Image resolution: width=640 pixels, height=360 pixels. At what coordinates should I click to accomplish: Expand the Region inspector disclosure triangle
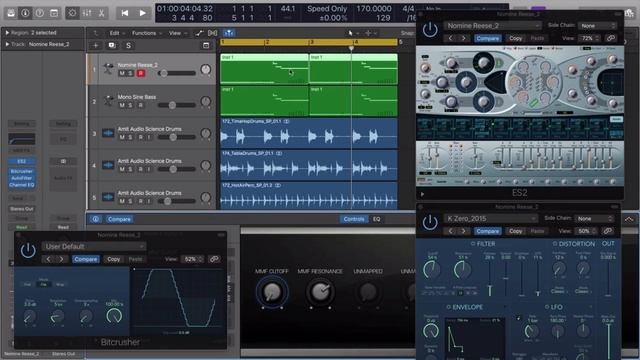pos(7,33)
